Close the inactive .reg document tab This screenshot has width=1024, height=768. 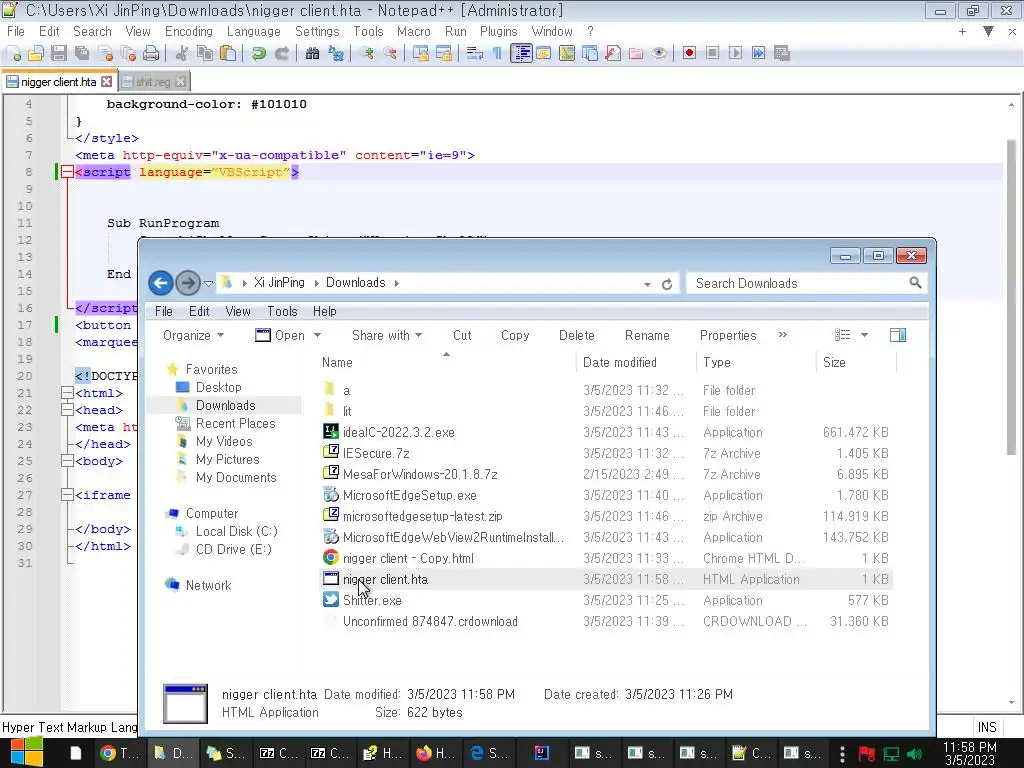tap(180, 82)
